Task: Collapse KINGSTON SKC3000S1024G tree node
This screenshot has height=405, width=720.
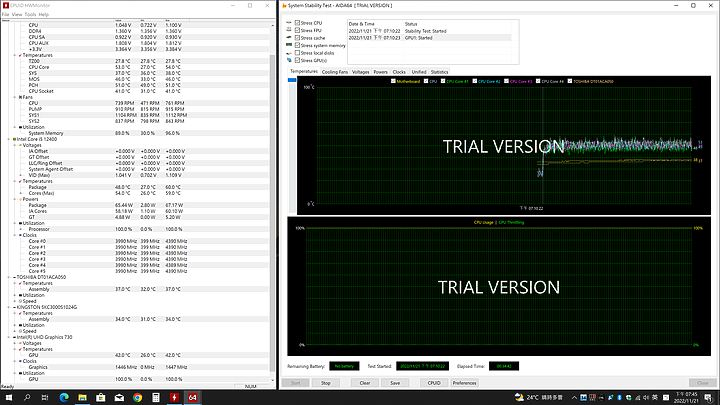Action: tap(9, 307)
